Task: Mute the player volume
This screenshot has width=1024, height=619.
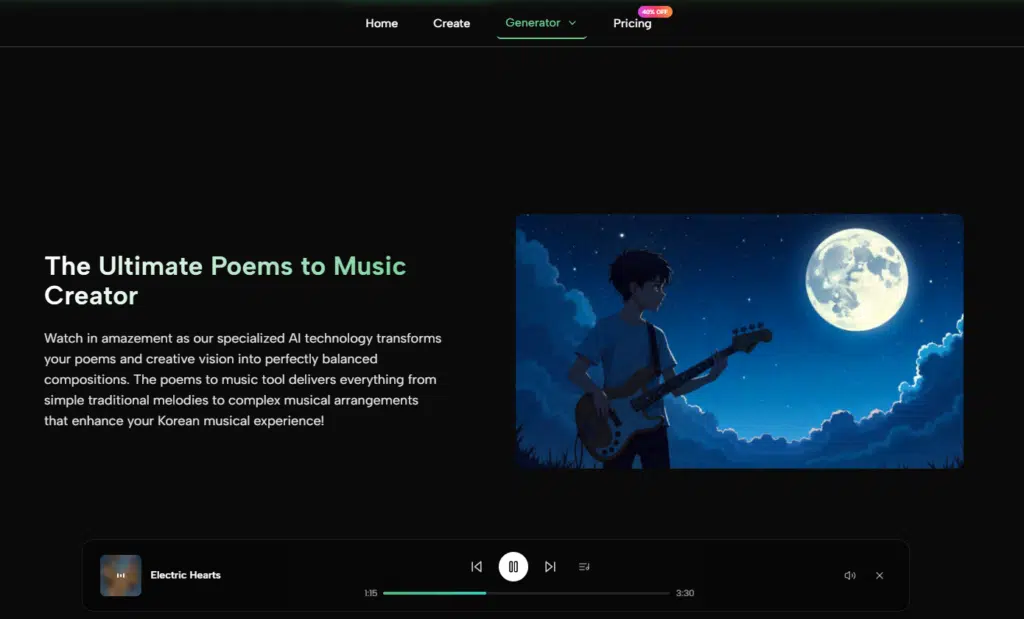Action: pyautogui.click(x=850, y=575)
